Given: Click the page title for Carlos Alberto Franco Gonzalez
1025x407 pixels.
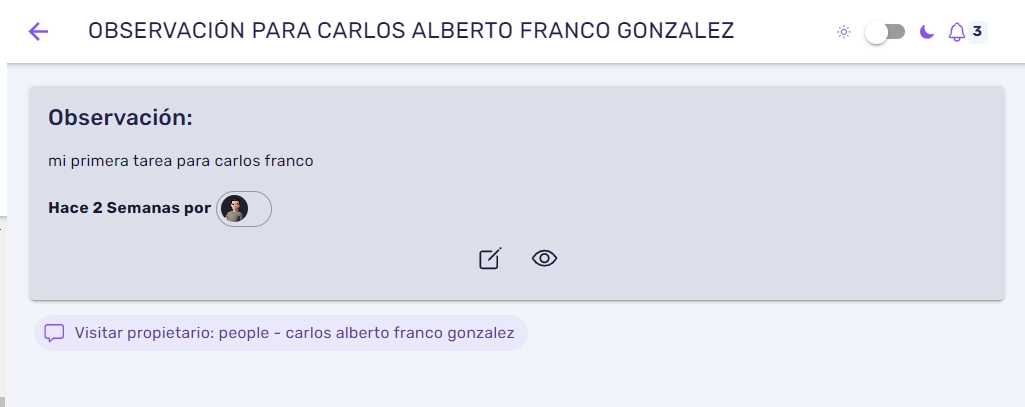Looking at the screenshot, I should [x=411, y=31].
